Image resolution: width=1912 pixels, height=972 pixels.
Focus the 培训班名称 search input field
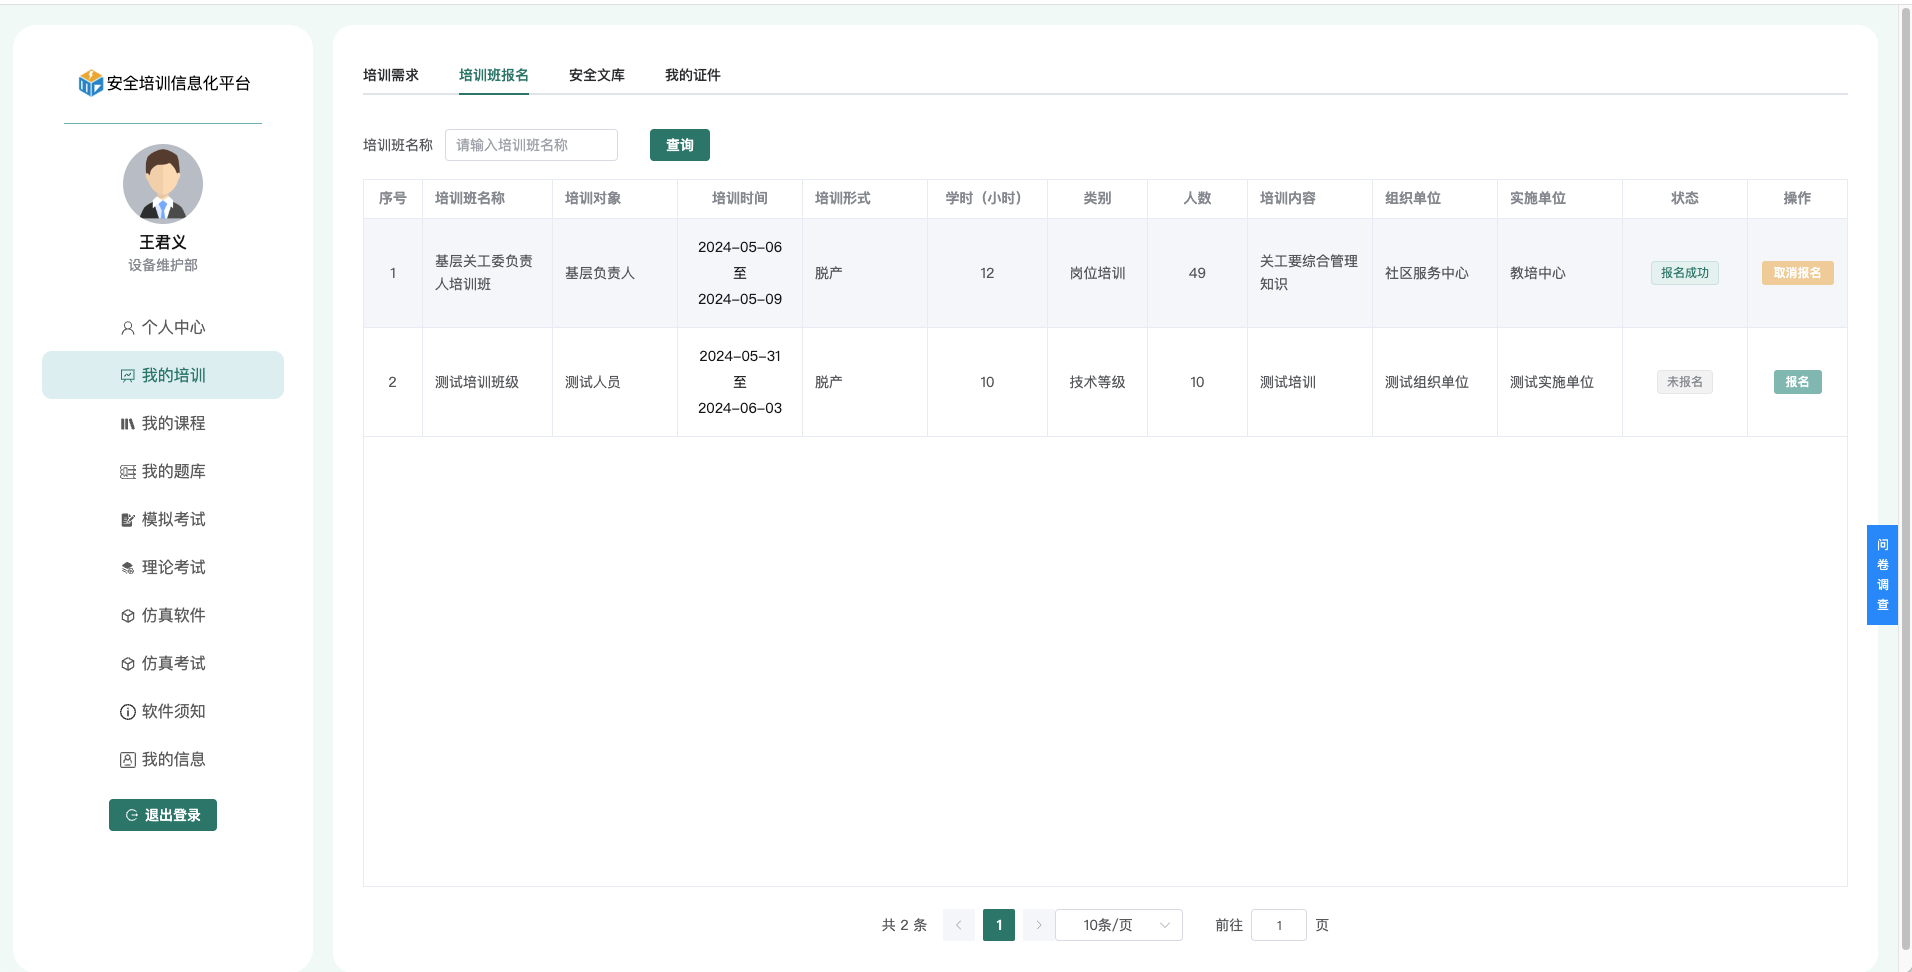click(x=531, y=145)
